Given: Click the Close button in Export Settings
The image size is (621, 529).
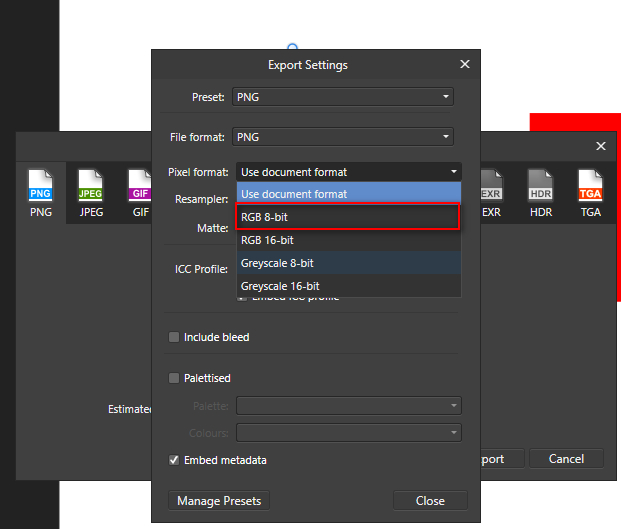Looking at the screenshot, I should point(430,501).
